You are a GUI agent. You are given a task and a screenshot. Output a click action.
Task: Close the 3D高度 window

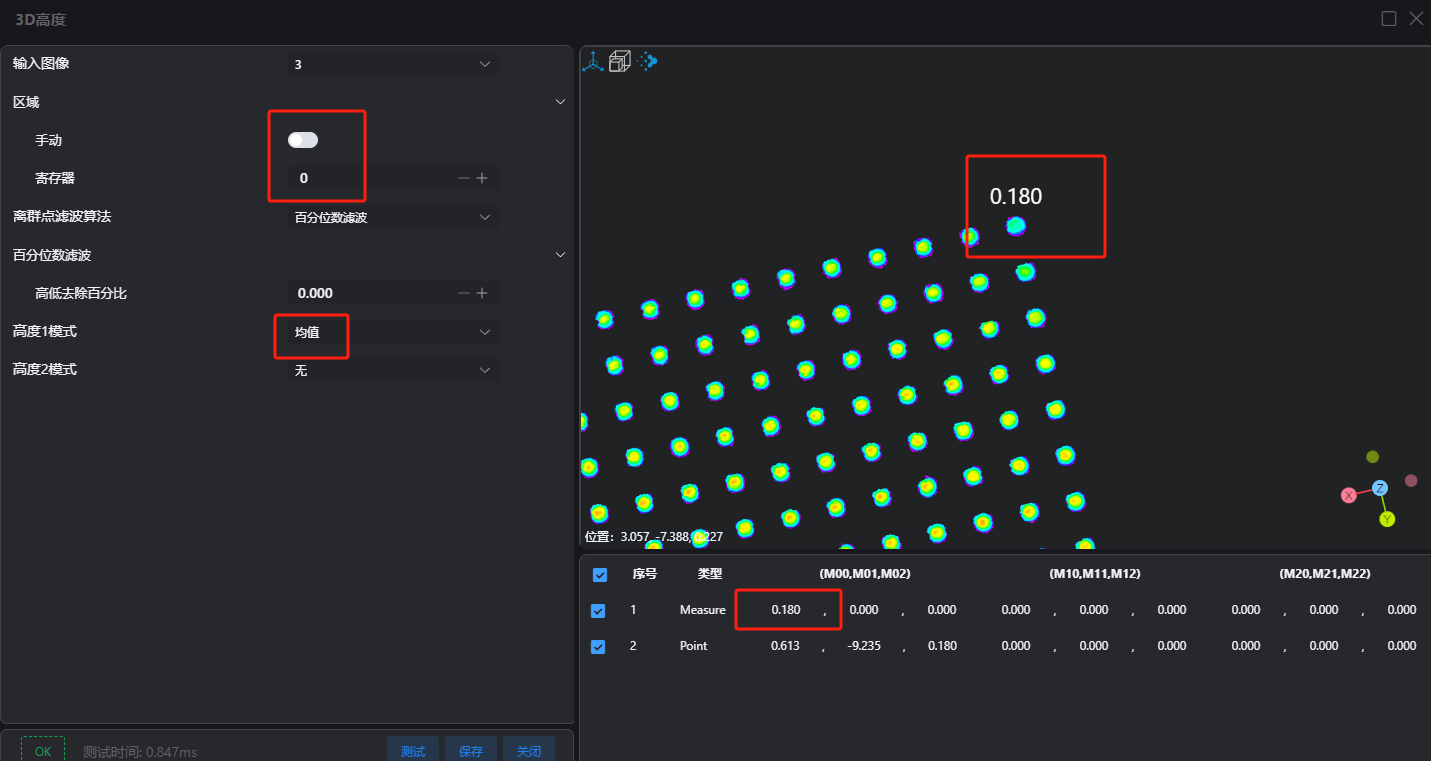(1416, 18)
